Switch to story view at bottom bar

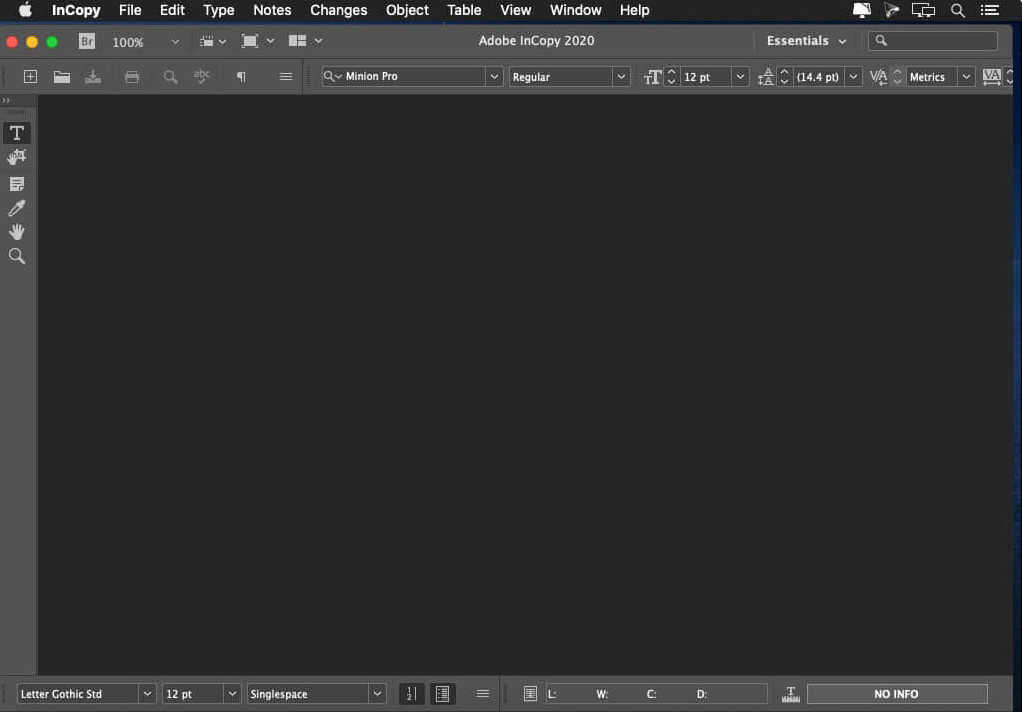pos(443,693)
